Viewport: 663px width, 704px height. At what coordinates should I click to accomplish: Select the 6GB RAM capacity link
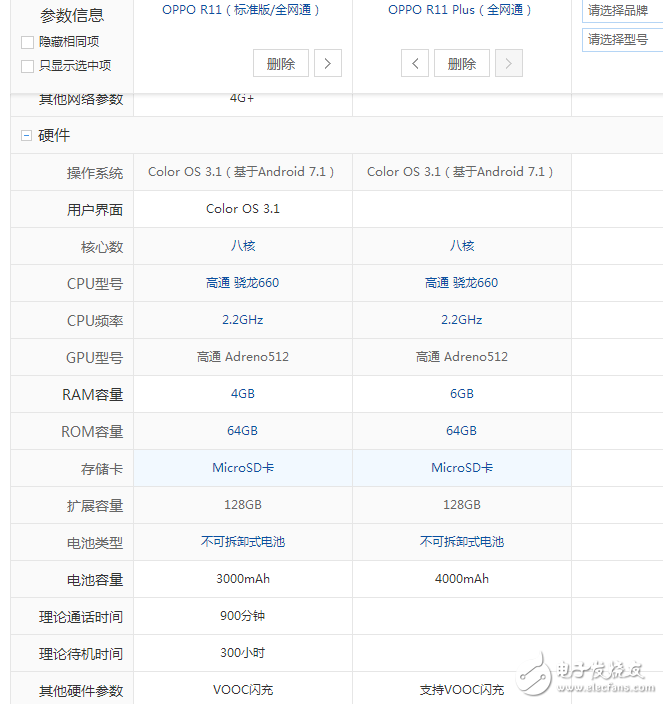pyautogui.click(x=461, y=394)
